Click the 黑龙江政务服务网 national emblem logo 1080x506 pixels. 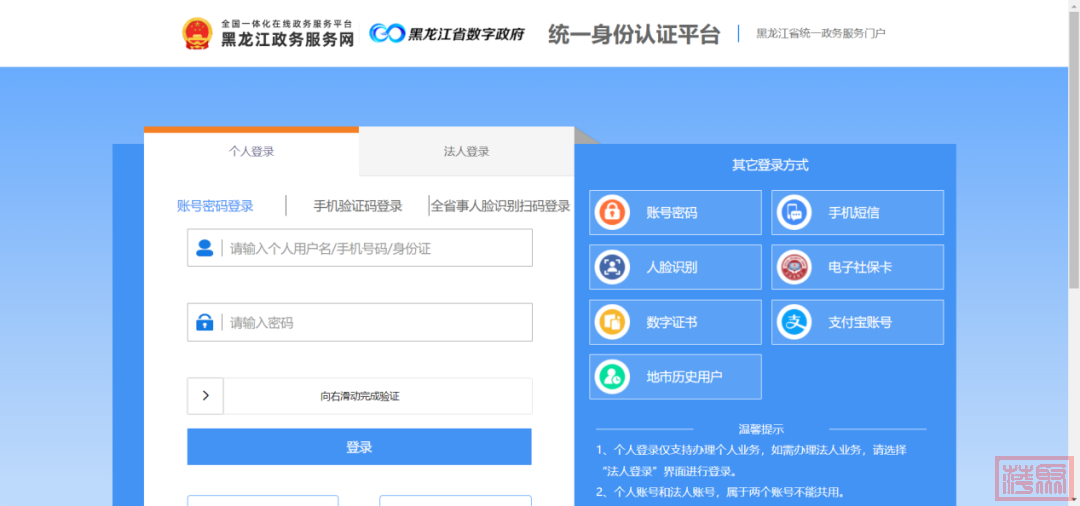coord(197,33)
